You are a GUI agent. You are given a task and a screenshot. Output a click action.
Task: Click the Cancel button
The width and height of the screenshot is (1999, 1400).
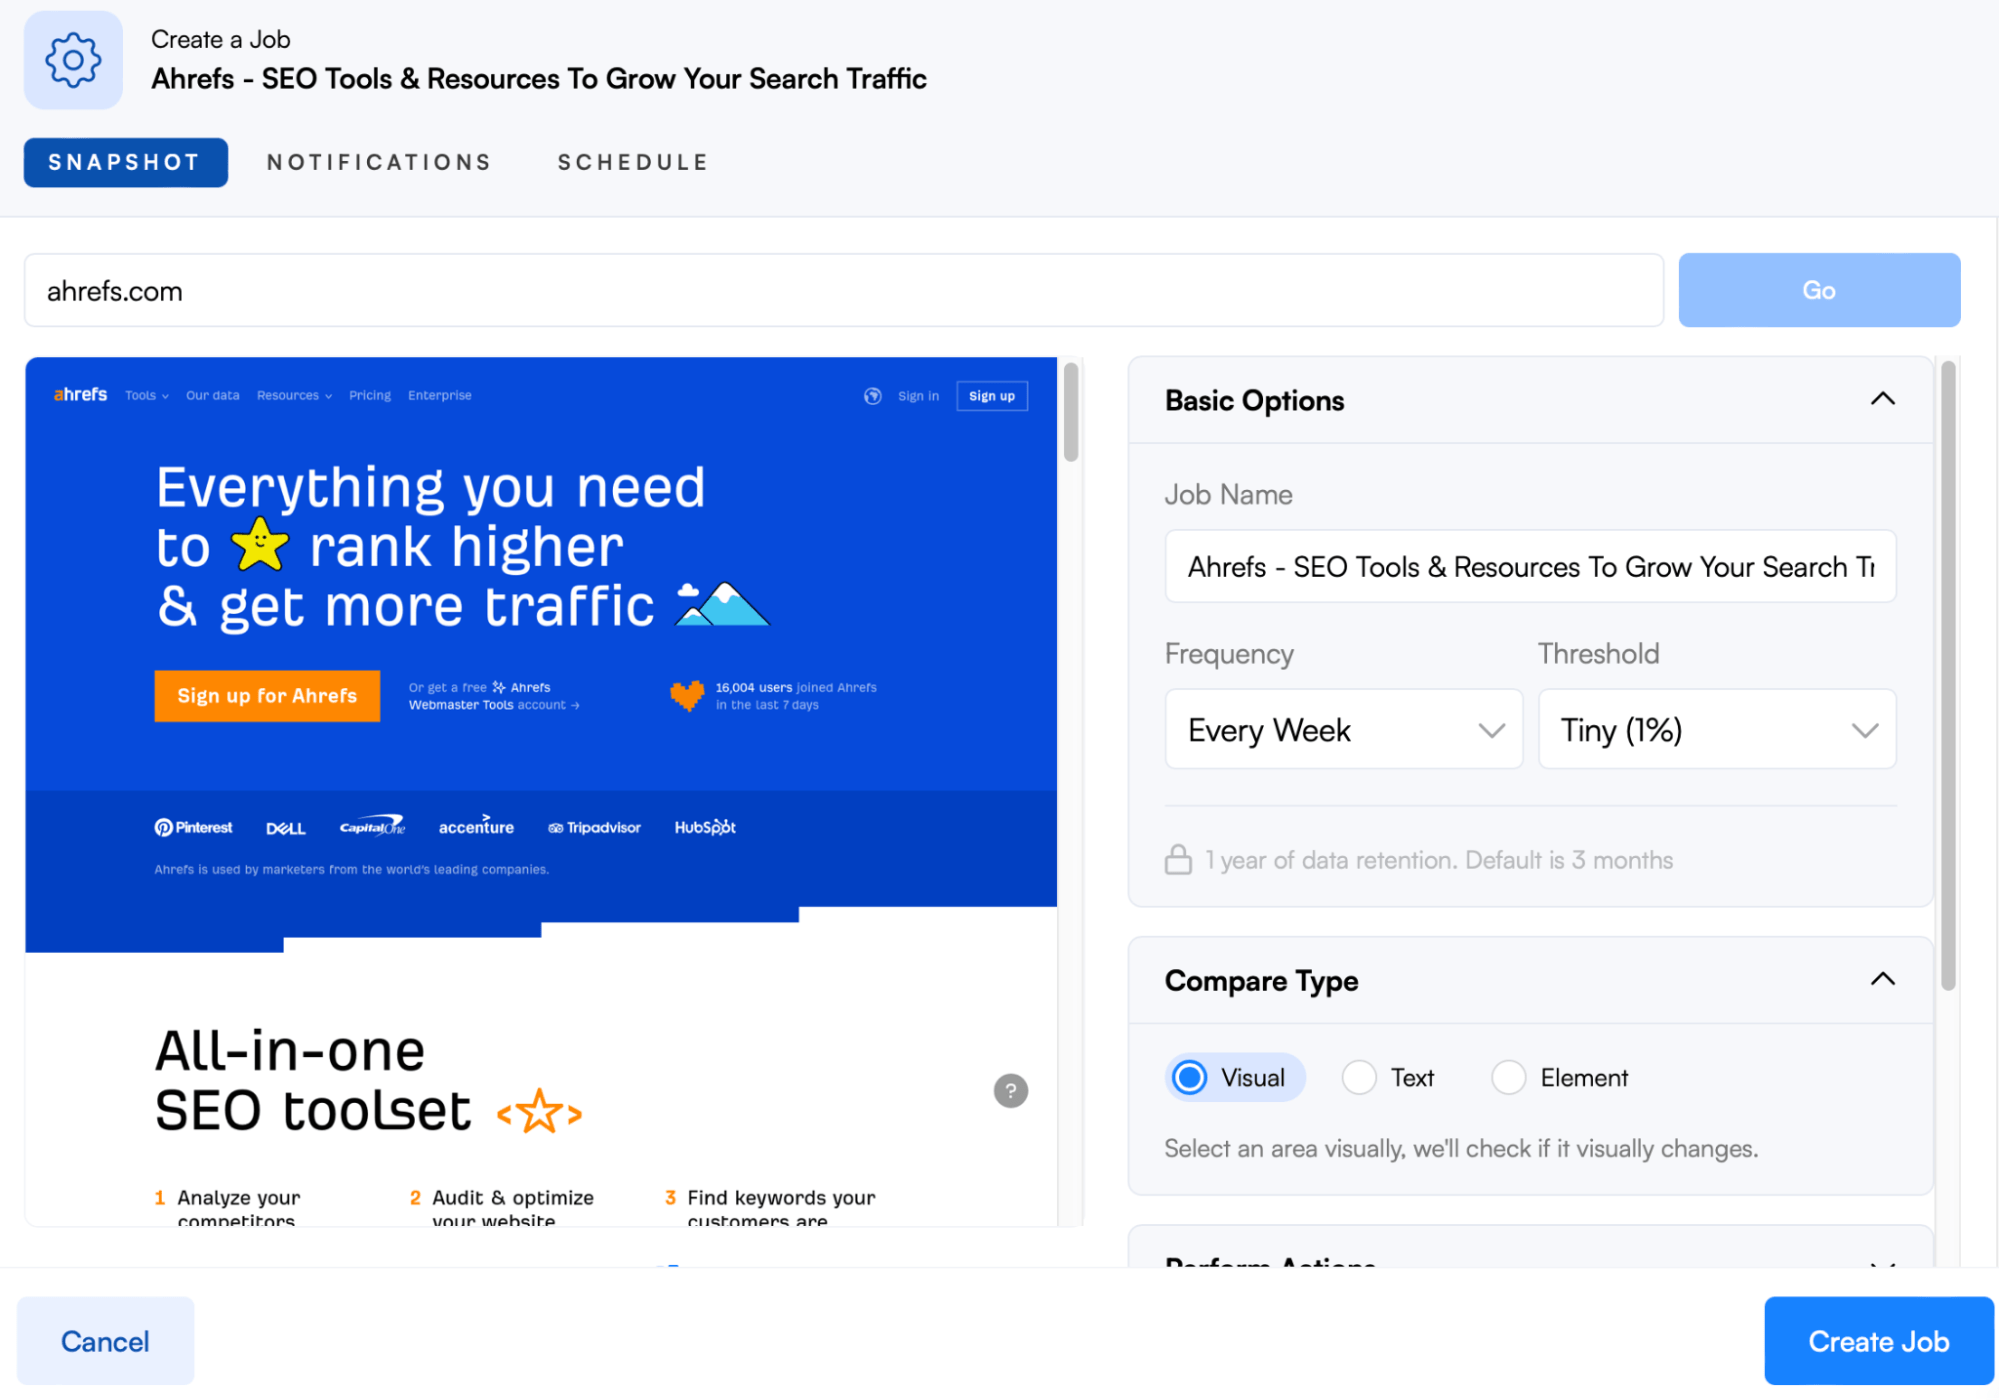click(105, 1340)
